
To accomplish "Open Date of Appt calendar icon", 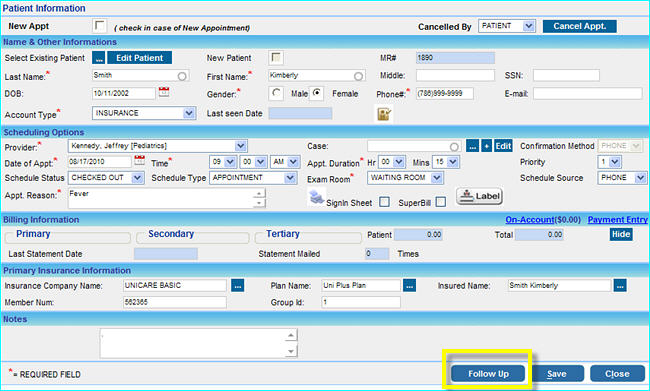I will 139,160.
